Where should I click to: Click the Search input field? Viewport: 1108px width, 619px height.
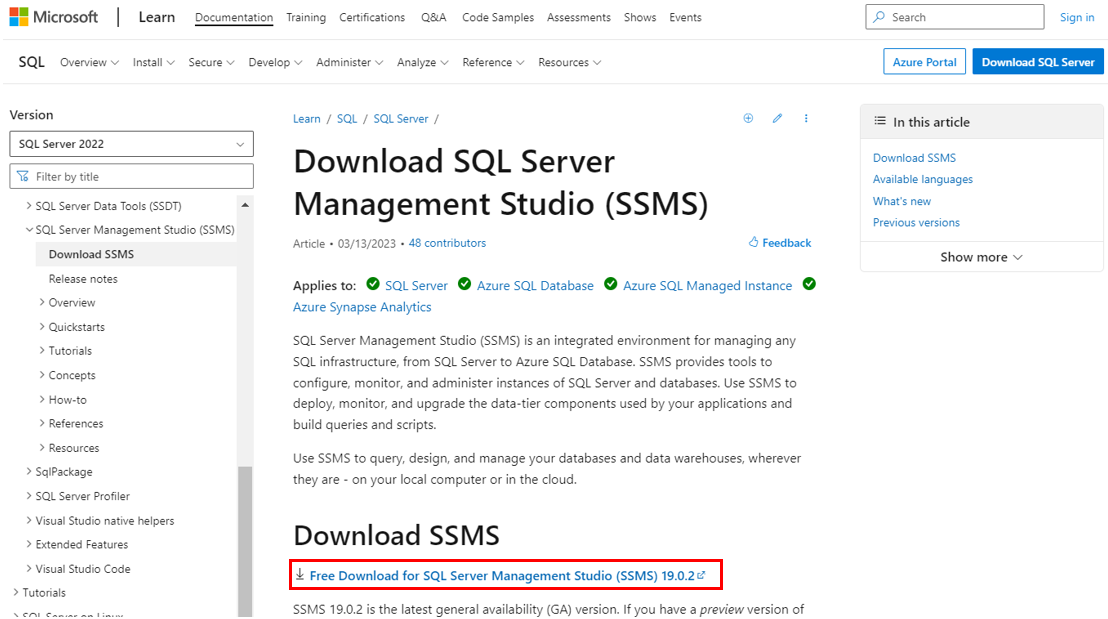pyautogui.click(x=955, y=17)
